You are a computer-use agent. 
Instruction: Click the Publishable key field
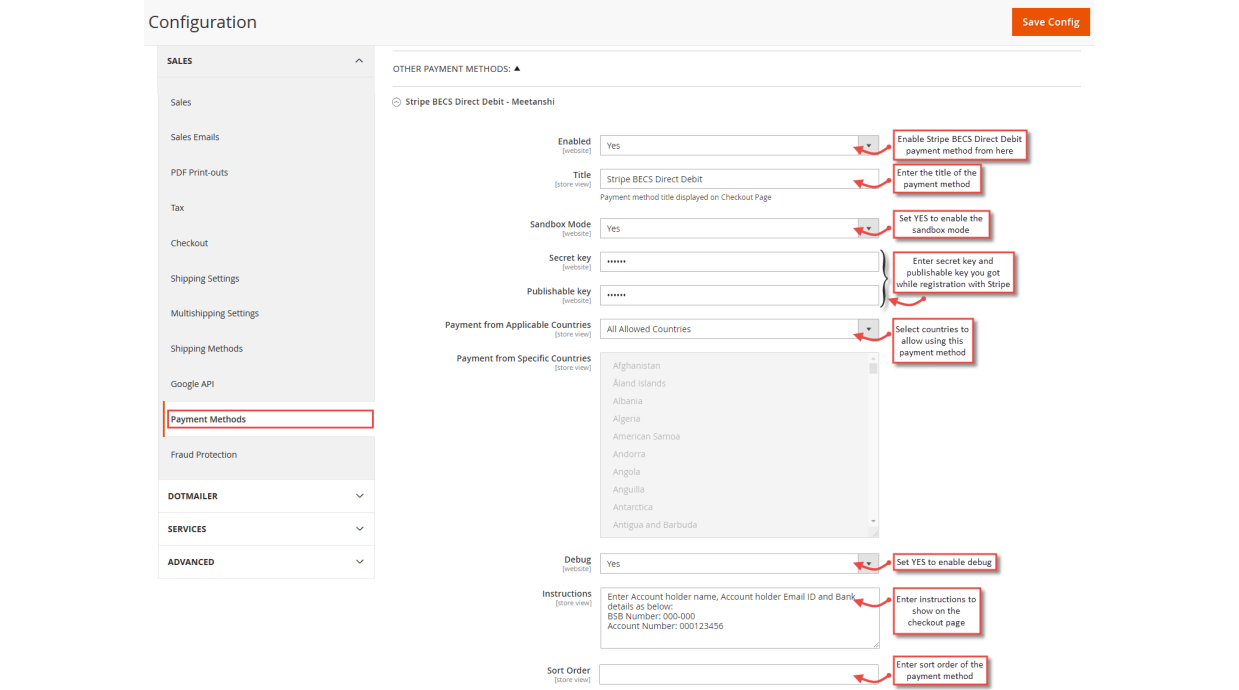coord(739,295)
